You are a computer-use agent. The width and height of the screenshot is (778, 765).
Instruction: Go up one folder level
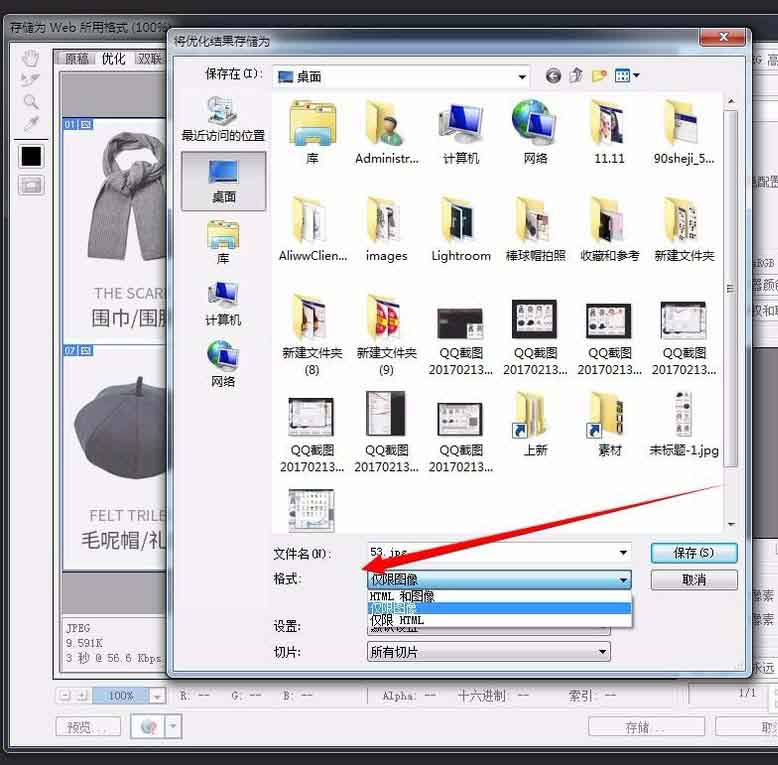[x=576, y=76]
